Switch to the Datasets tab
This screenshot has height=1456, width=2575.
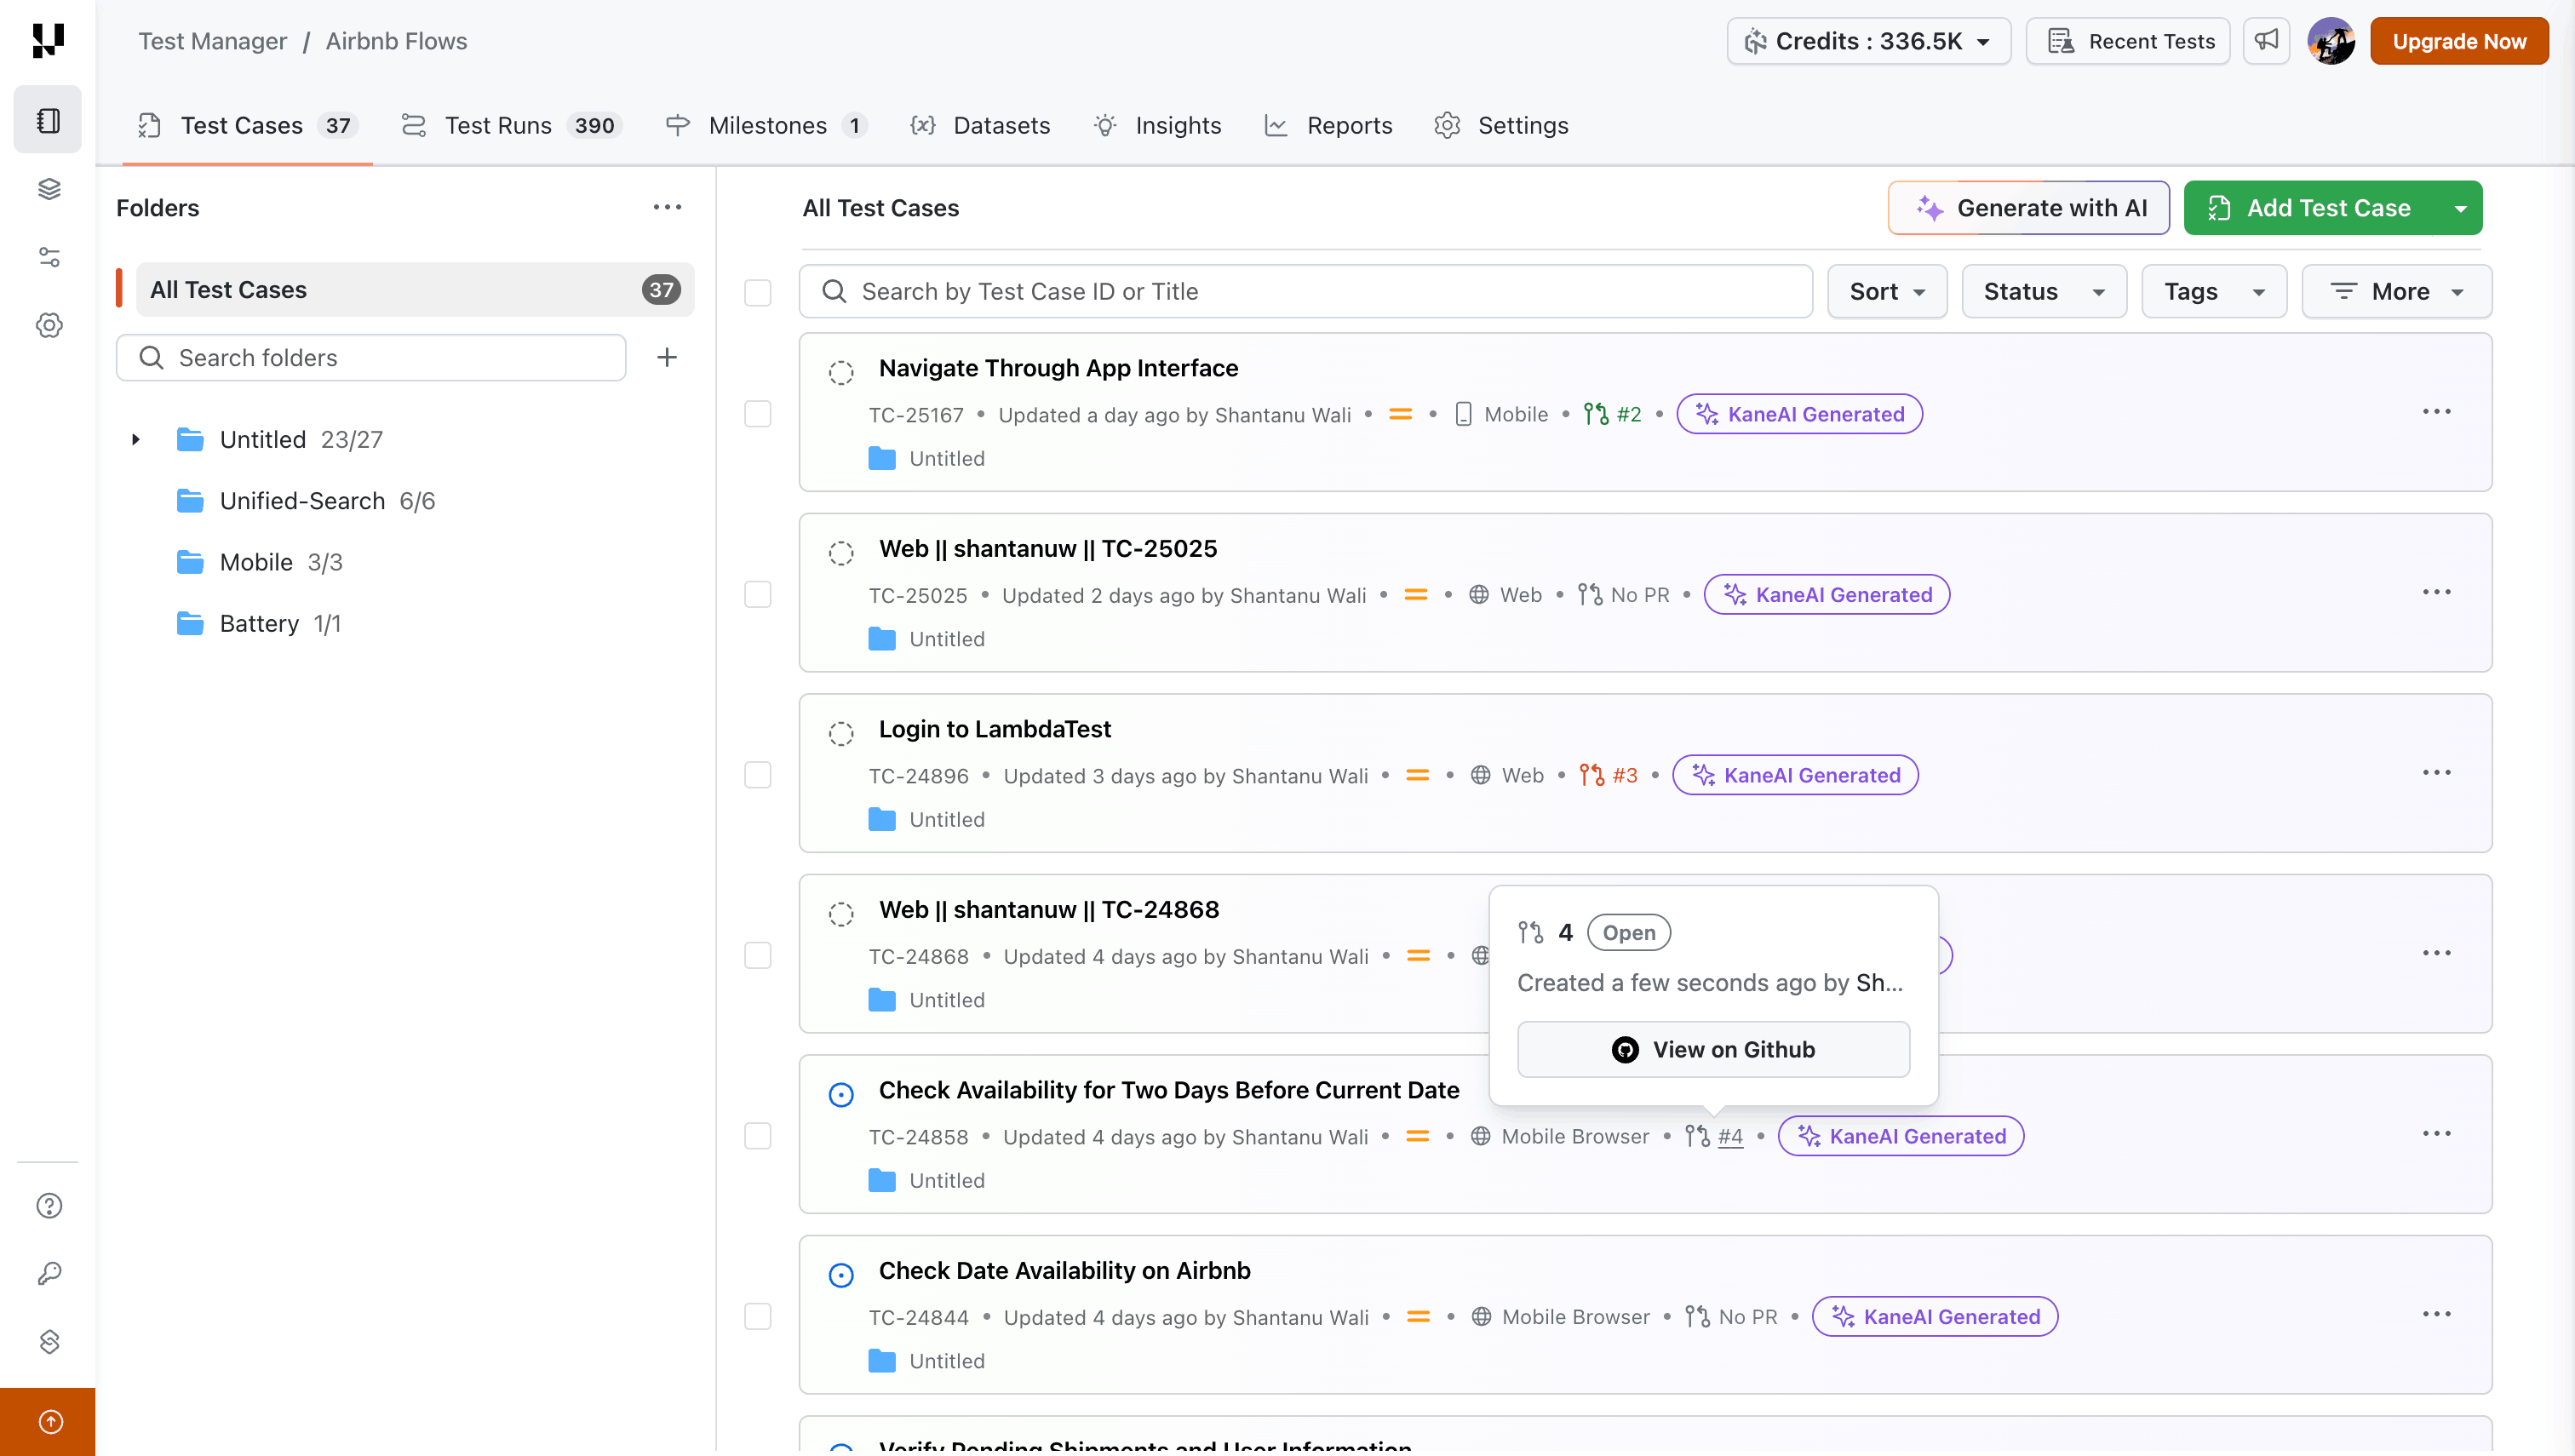(x=980, y=125)
